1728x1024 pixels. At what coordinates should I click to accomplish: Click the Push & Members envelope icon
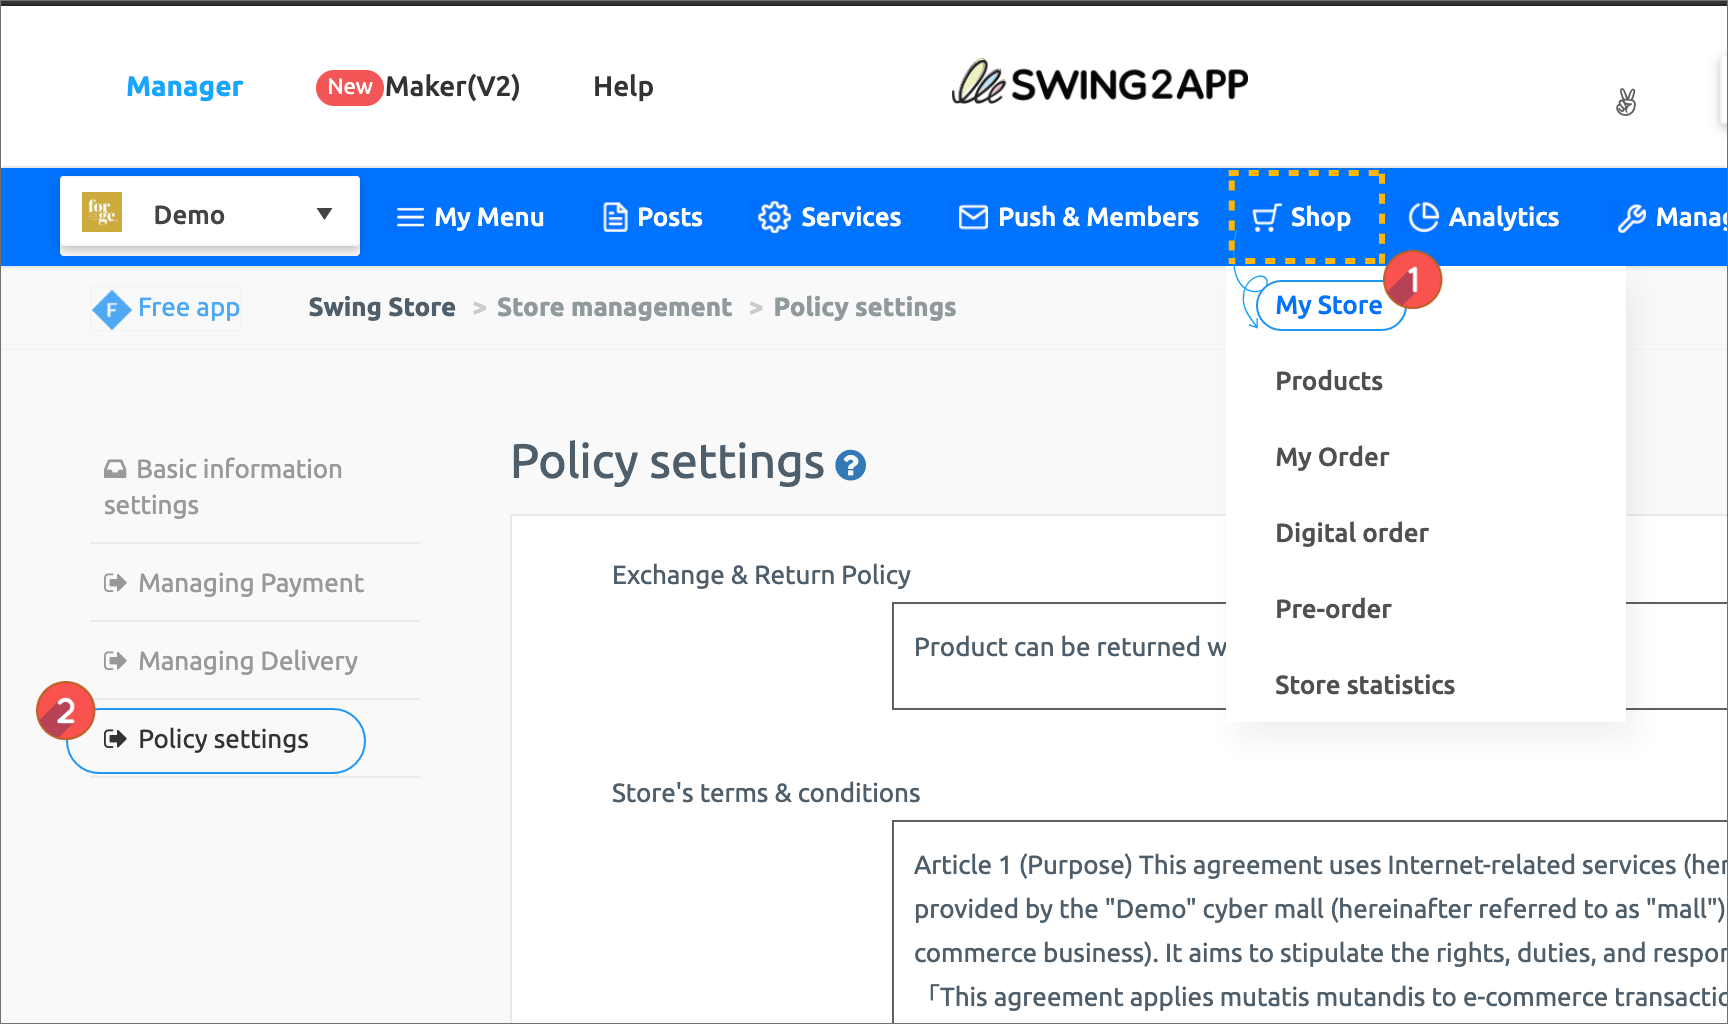tap(972, 217)
